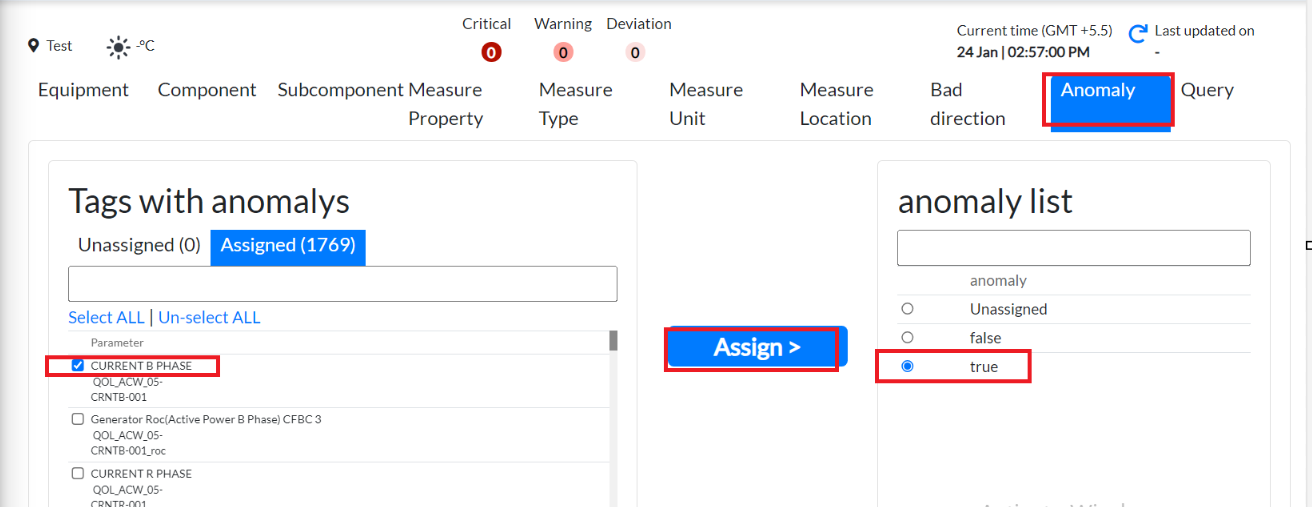Open the Equipment tab
Viewport: 1312px width, 507px height.
click(x=83, y=90)
